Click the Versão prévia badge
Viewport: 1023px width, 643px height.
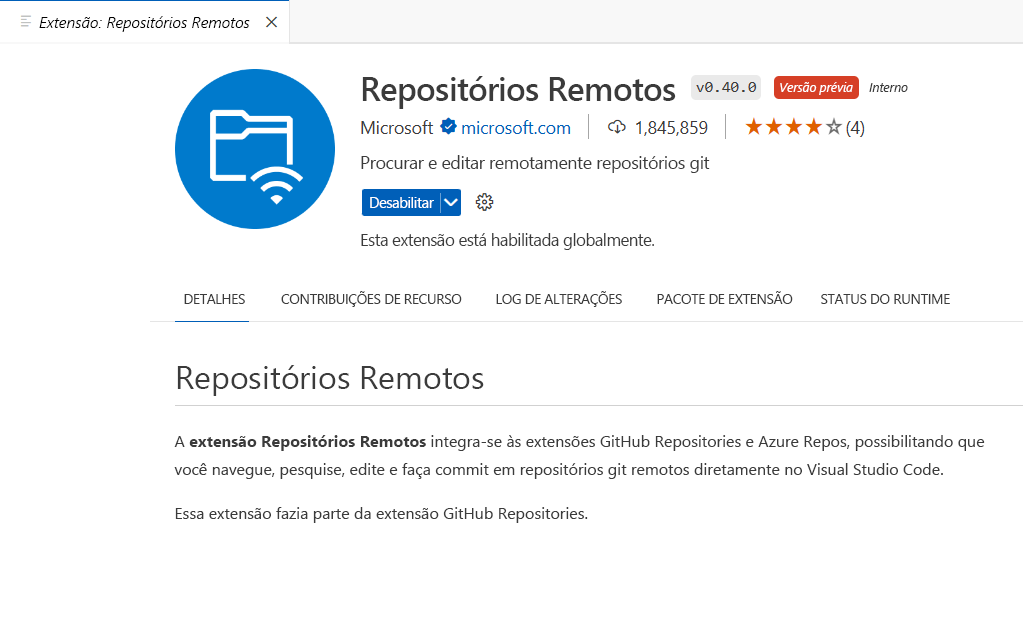coord(816,87)
